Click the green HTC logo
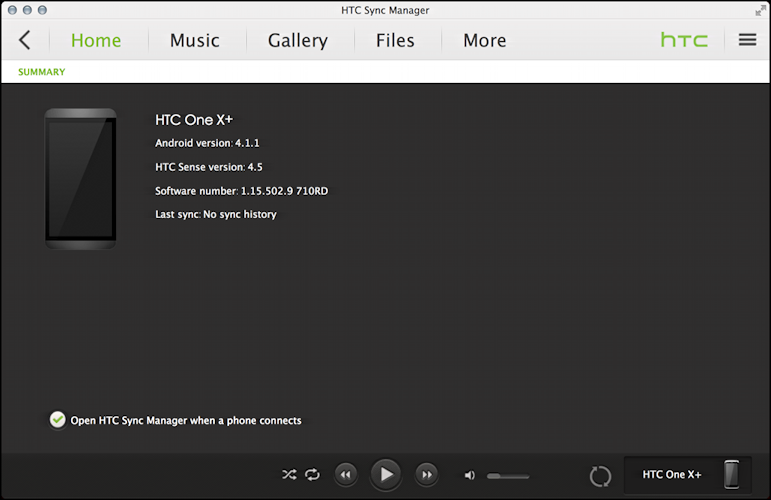 684,40
